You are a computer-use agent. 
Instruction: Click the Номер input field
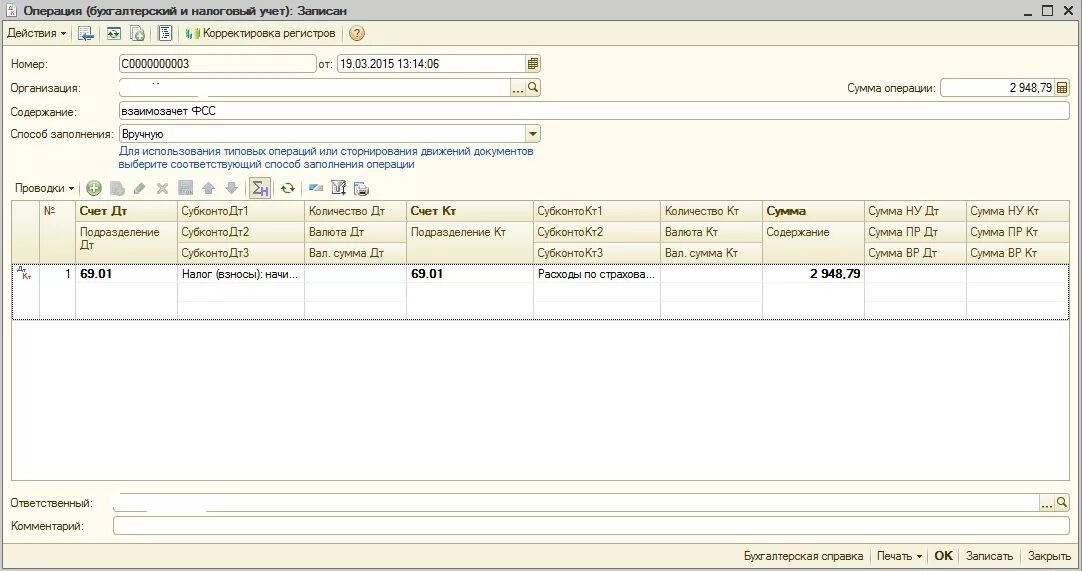[x=217, y=64]
